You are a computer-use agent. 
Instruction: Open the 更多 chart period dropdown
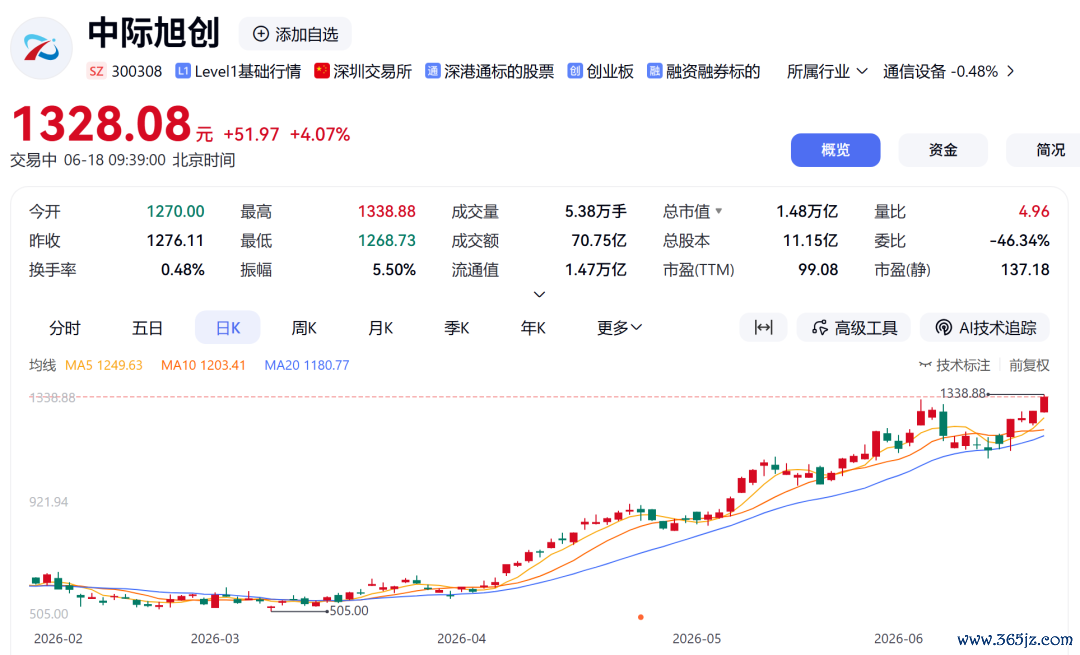tap(619, 328)
